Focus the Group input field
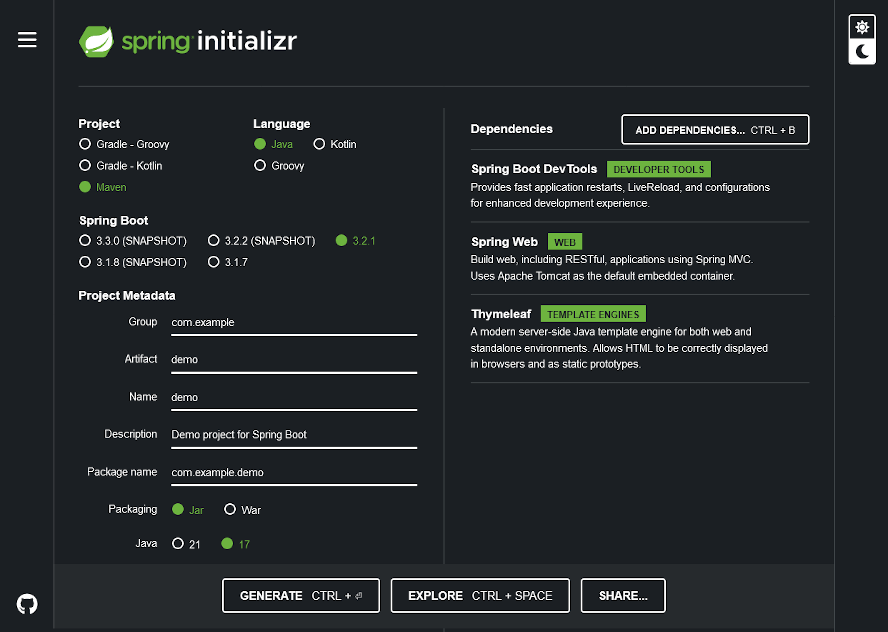The image size is (888, 632). click(x=294, y=323)
